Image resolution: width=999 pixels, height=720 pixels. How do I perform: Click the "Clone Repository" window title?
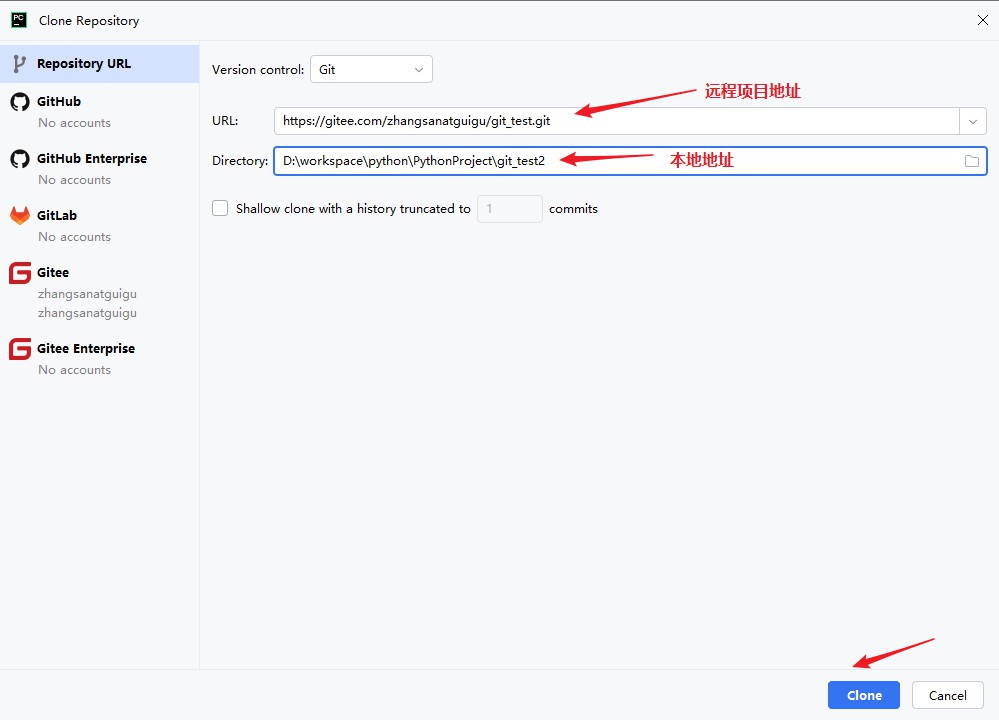point(89,20)
